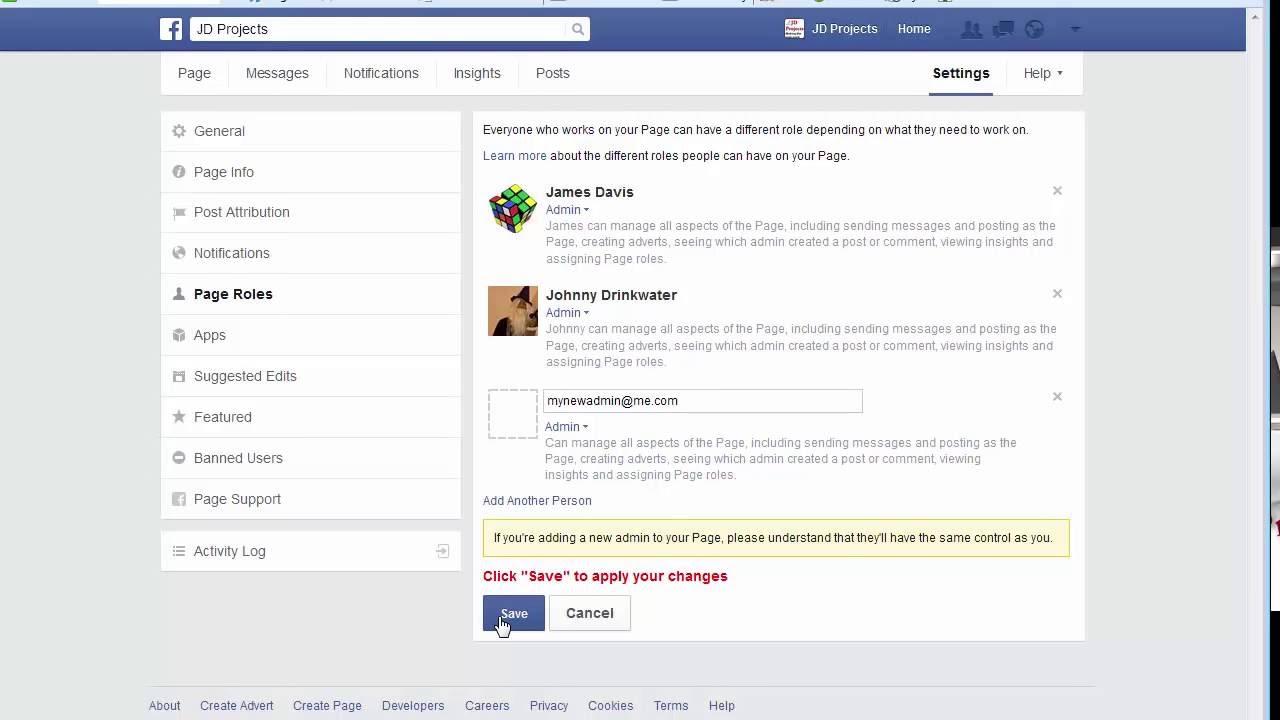Open Johnny Drinkwater name link
The image size is (1280, 720).
(x=611, y=295)
